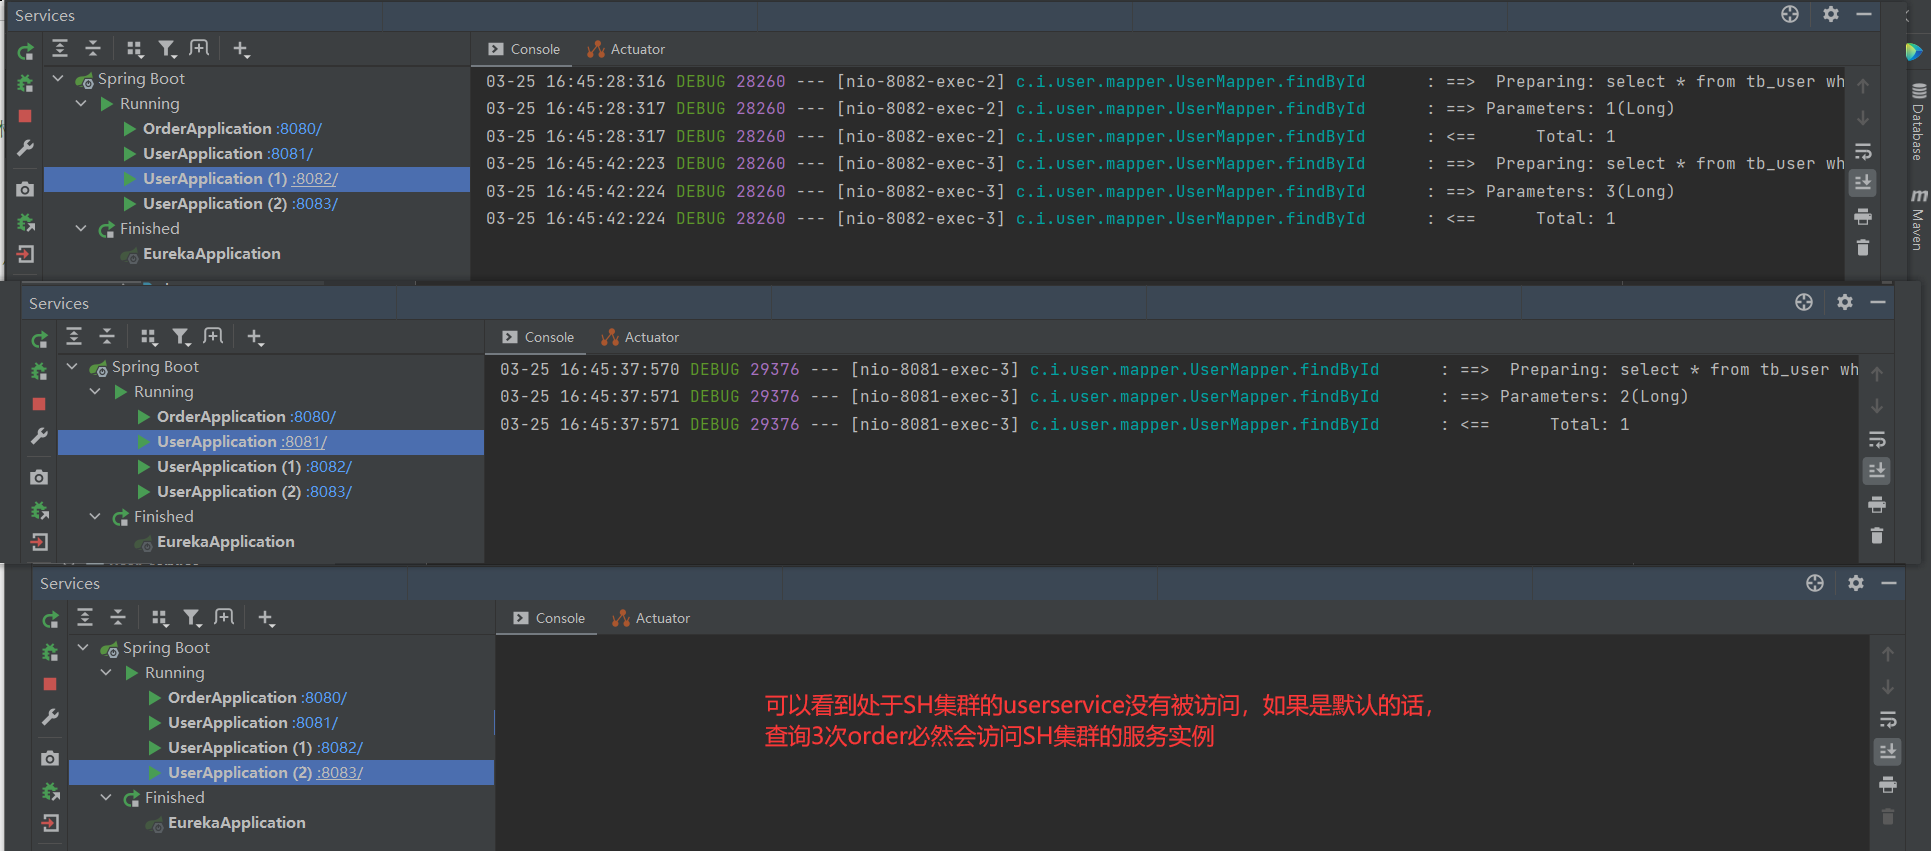
Task: Click camera icon in bottom Services sidebar
Action: pos(50,758)
